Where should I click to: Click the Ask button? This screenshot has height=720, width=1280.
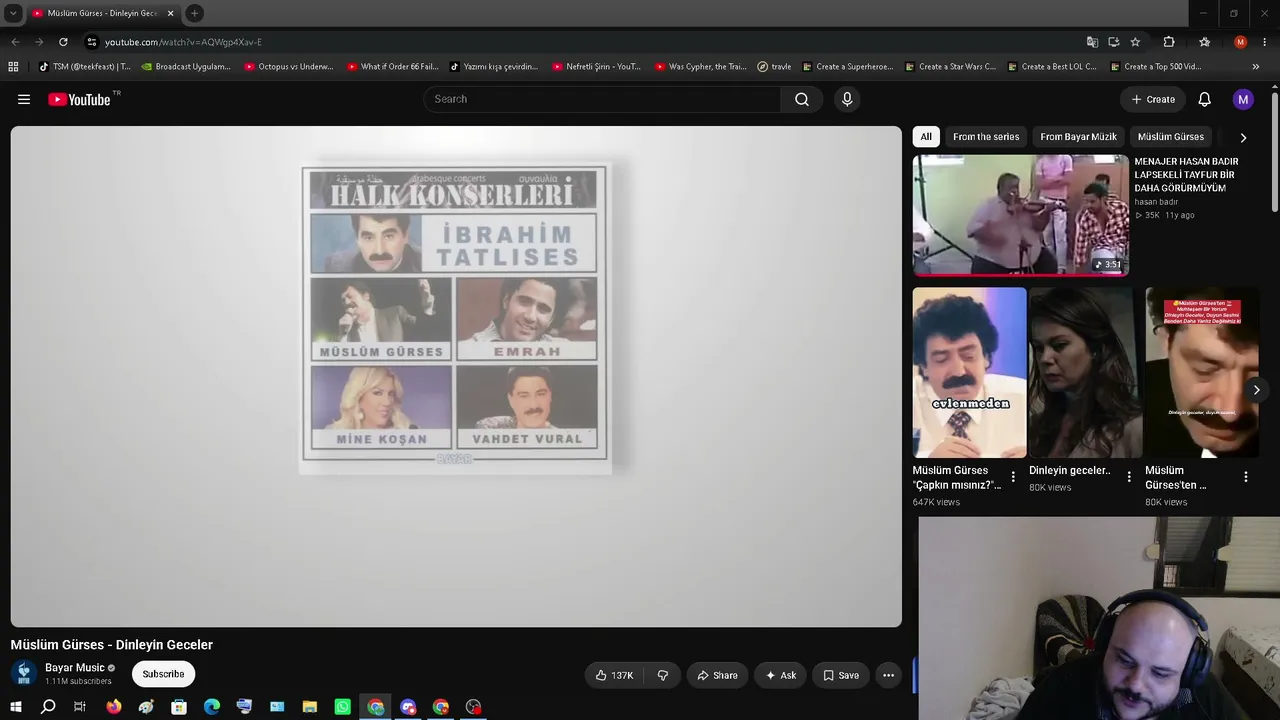780,675
